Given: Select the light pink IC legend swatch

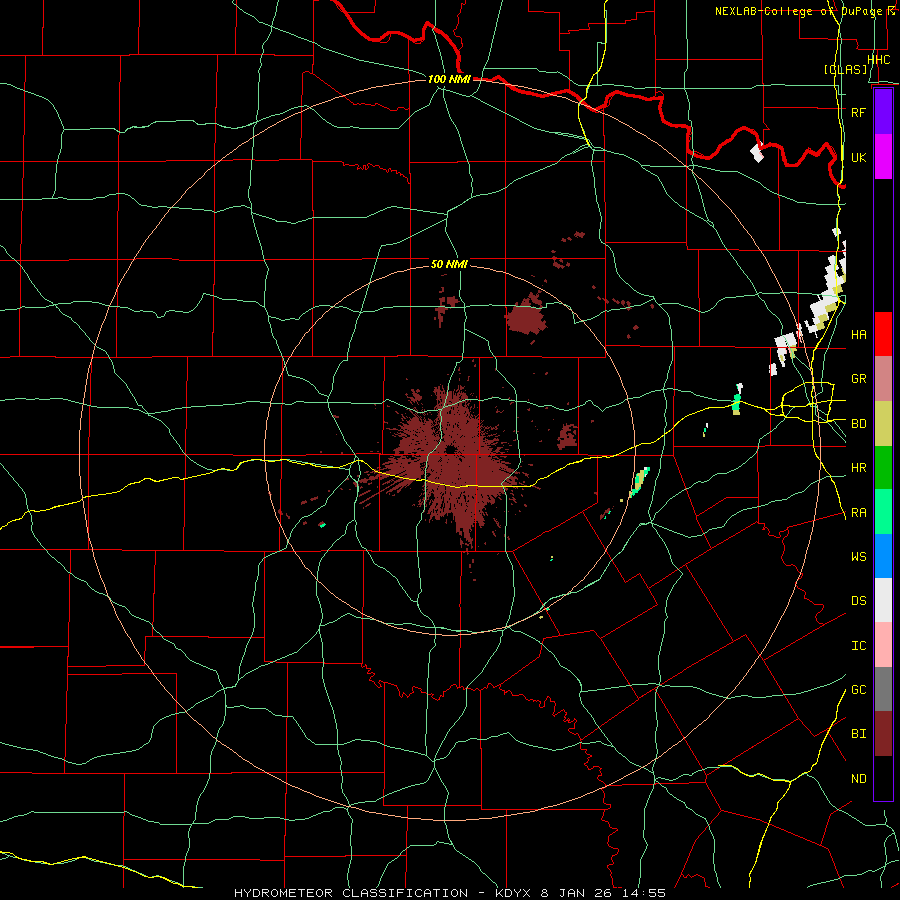Looking at the screenshot, I should point(883,645).
